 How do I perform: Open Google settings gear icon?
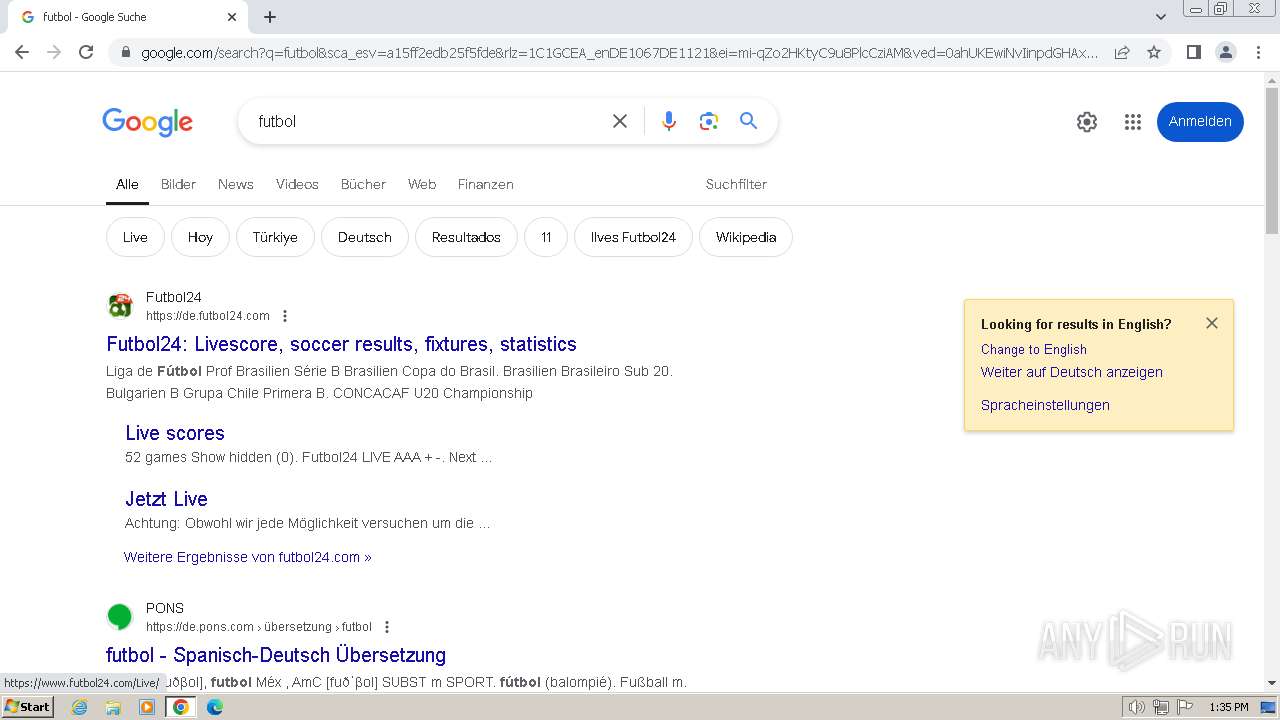1087,122
